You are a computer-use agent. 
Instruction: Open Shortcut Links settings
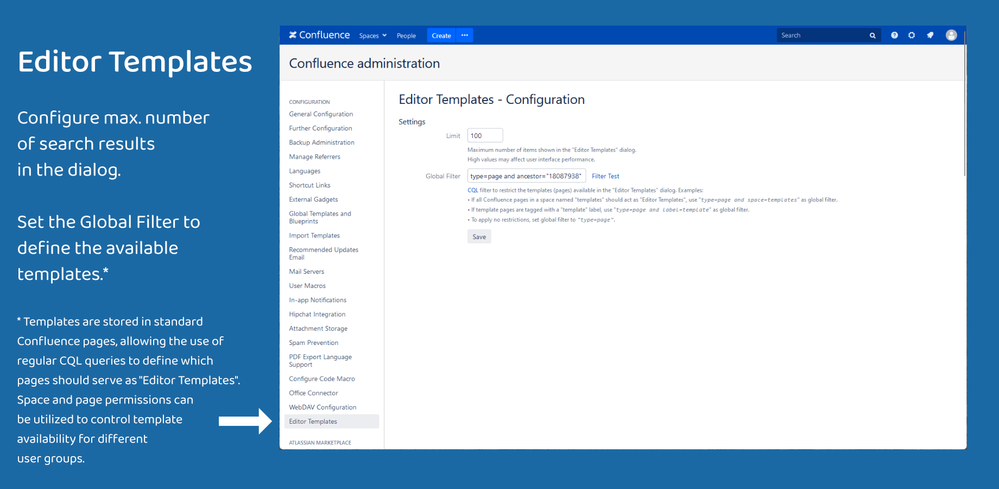click(309, 185)
